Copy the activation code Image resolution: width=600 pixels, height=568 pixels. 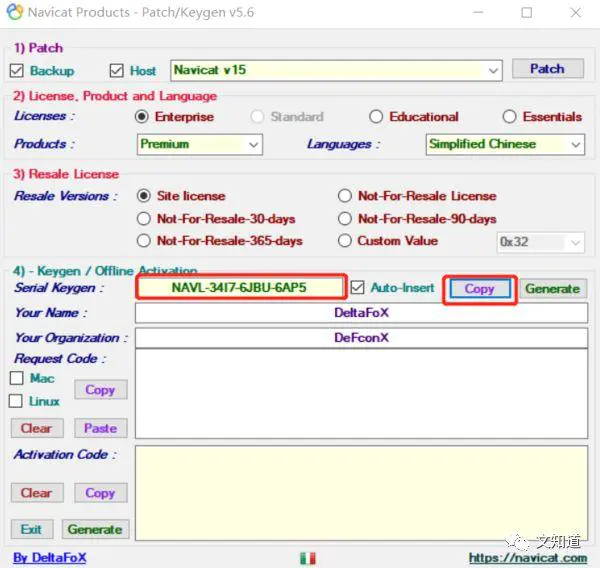[x=101, y=493]
